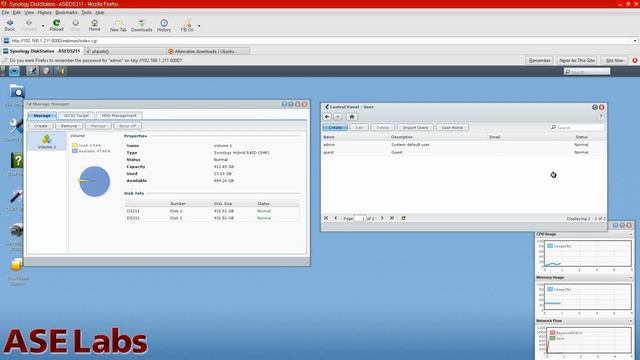Click the Description column header

[x=438, y=137]
